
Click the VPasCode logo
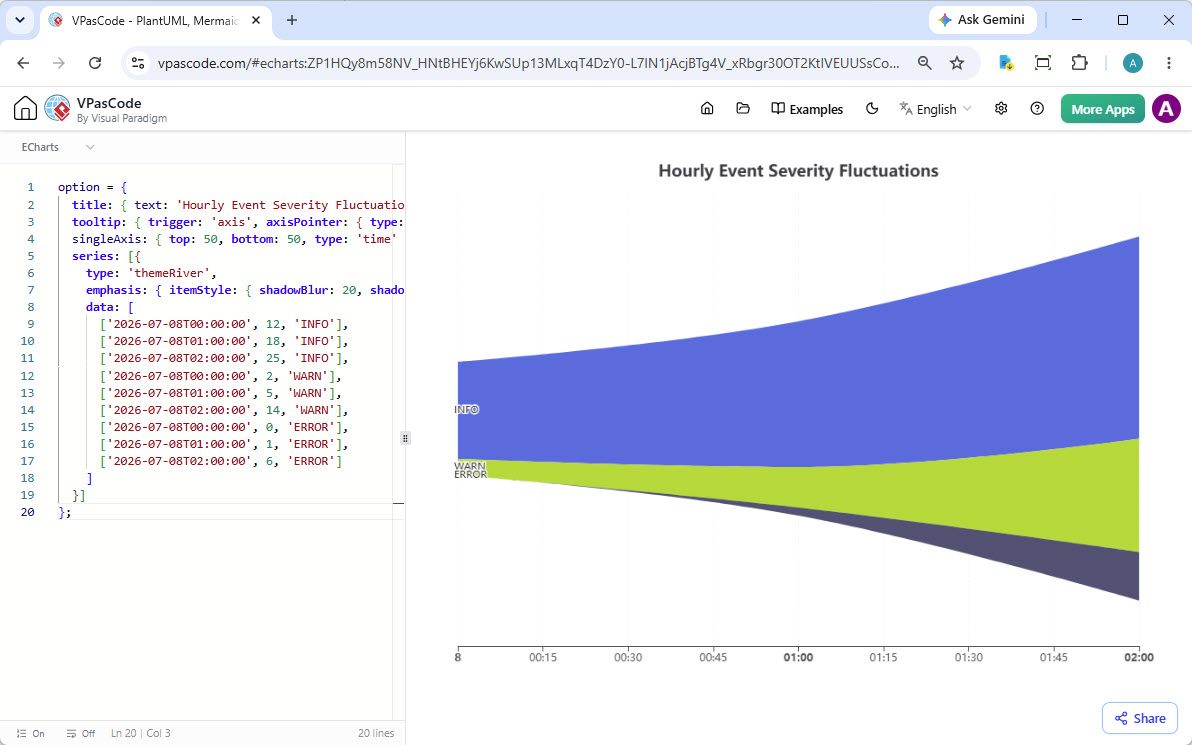click(x=58, y=109)
